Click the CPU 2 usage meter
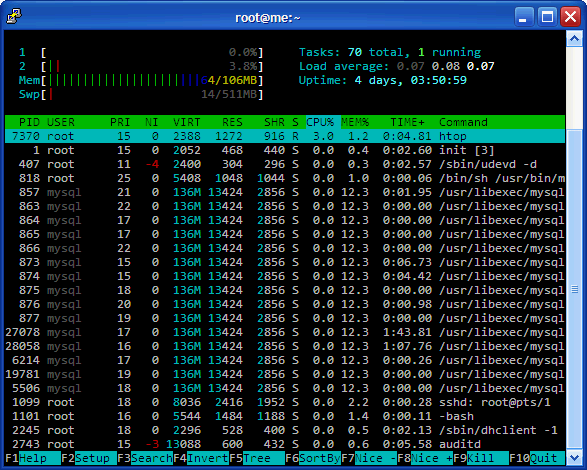The image size is (587, 470). pos(141,66)
